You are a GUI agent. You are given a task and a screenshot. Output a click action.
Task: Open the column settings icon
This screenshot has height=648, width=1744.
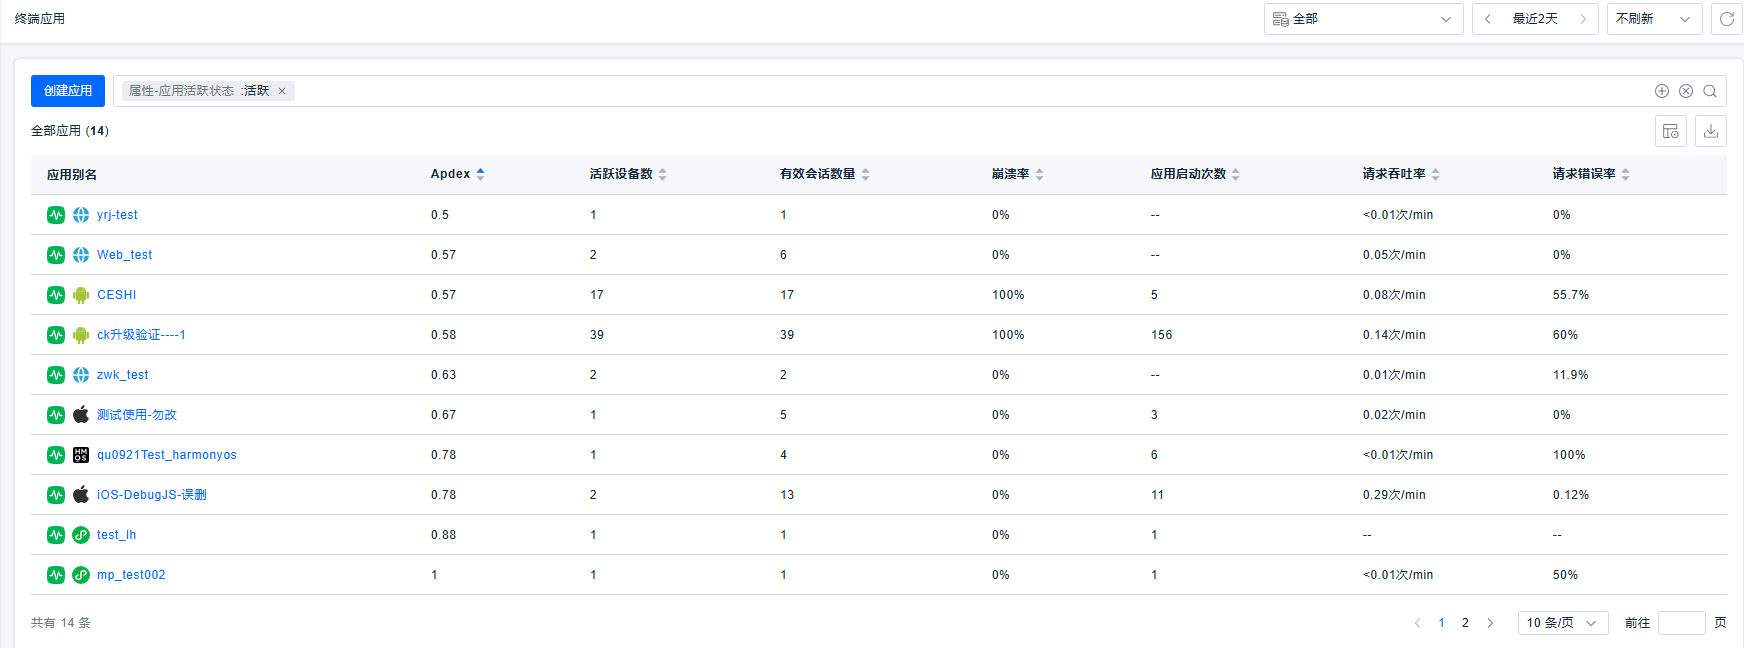tap(1671, 131)
